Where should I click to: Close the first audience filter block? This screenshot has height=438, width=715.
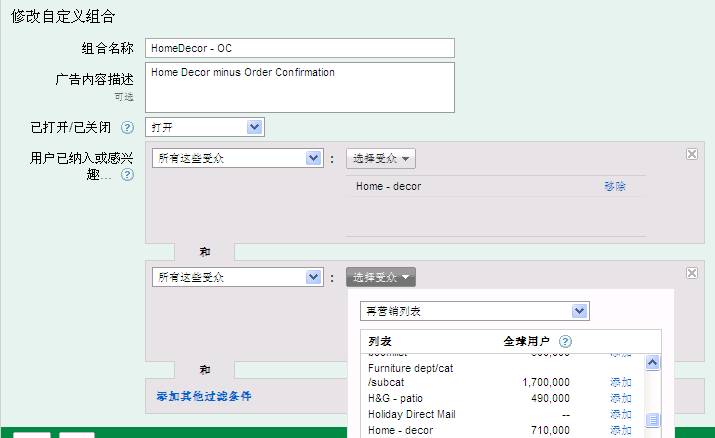pos(692,154)
